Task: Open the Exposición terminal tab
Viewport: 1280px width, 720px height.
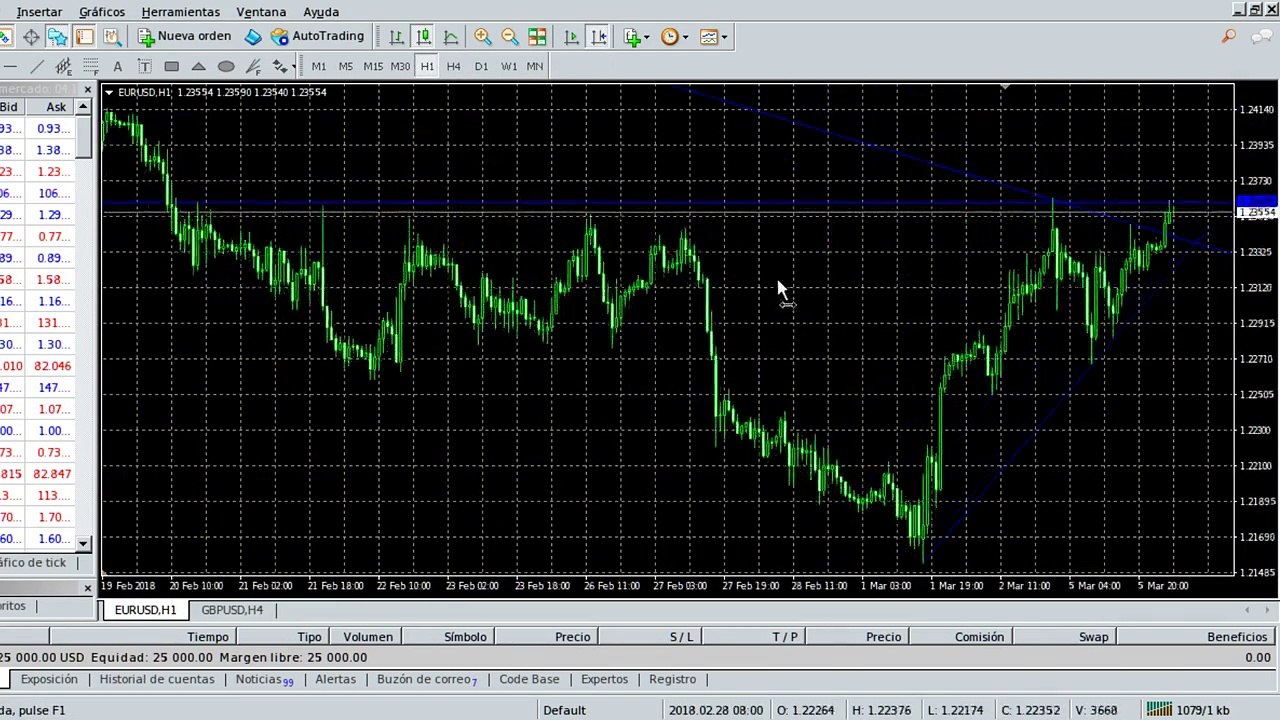Action: (x=49, y=679)
